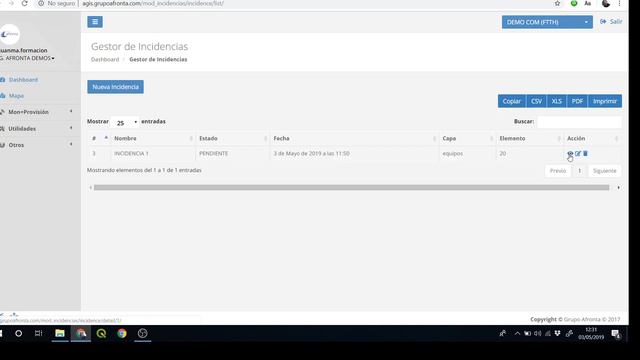Open the taskbar notification center
640x360 pixels.
pos(616,334)
